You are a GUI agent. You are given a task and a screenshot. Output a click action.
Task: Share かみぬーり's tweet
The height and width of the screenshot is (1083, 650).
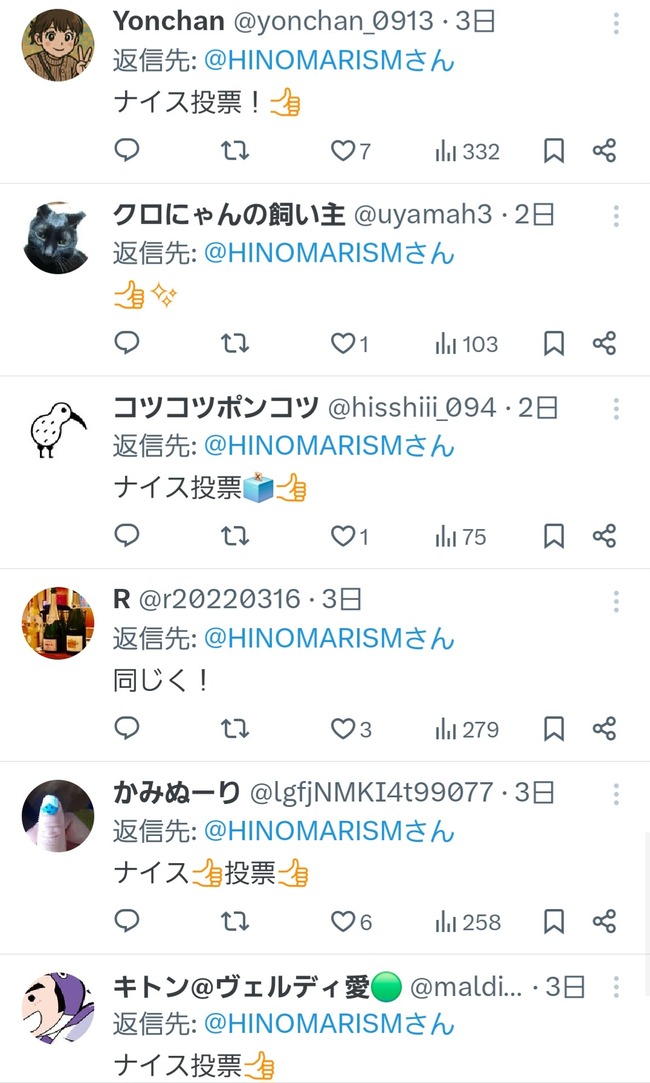pyautogui.click(x=604, y=921)
